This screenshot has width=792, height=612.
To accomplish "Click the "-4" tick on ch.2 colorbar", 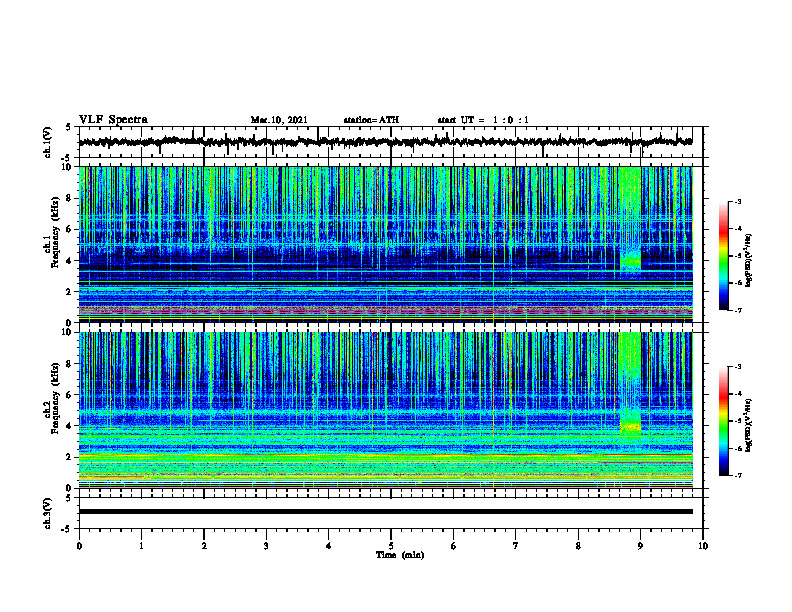I will pos(737,394).
